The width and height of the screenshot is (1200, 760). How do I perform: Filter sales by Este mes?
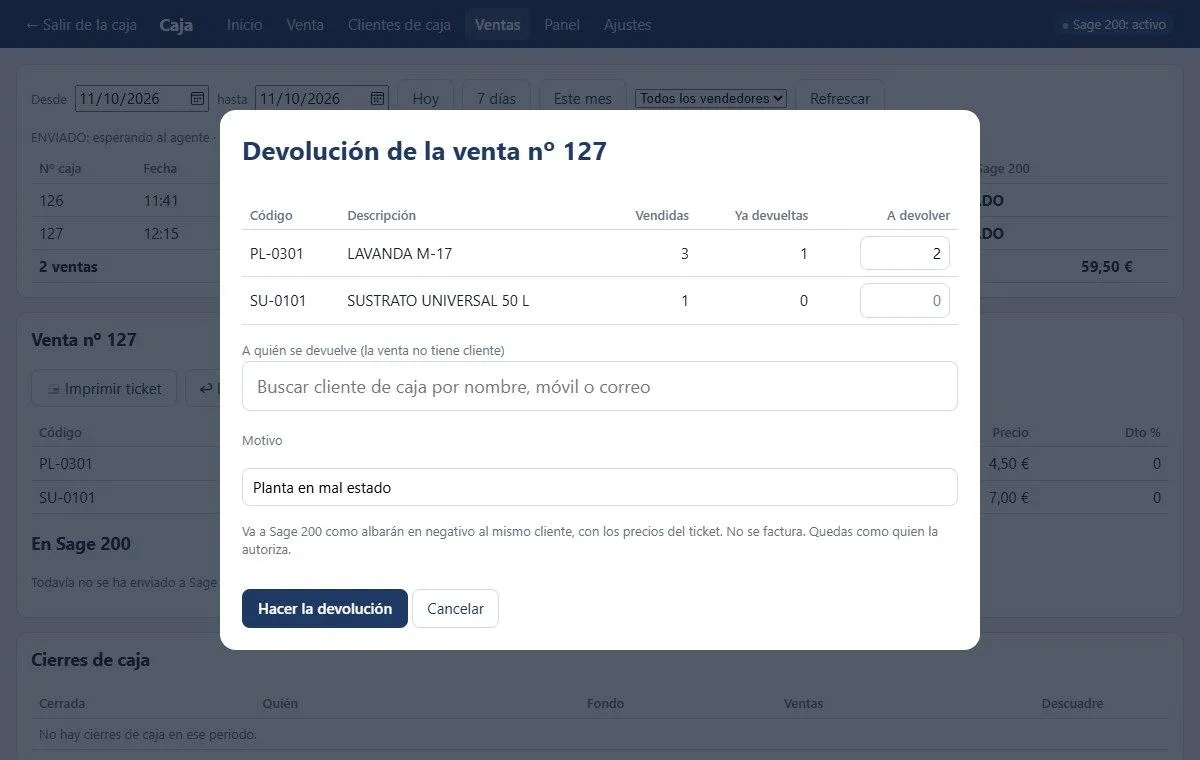(x=583, y=98)
